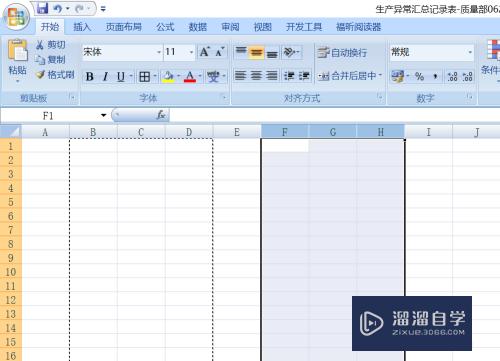500x361 pixels.
Task: Open the font settings dialog launcher
Action: point(224,97)
